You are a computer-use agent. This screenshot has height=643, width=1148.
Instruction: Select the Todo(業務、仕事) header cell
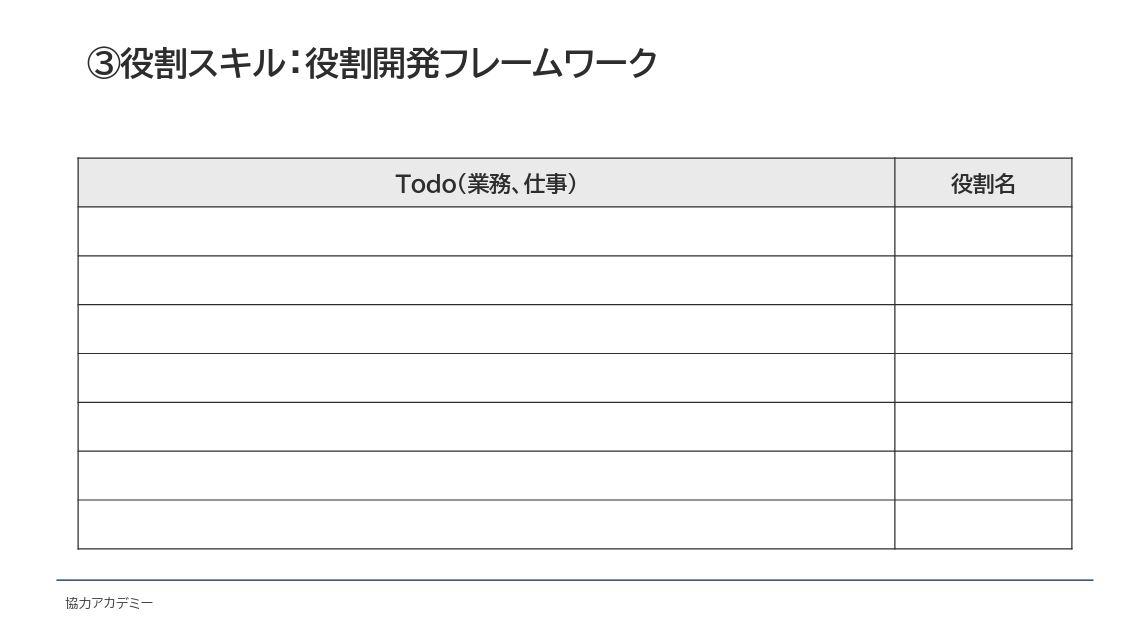pos(486,183)
